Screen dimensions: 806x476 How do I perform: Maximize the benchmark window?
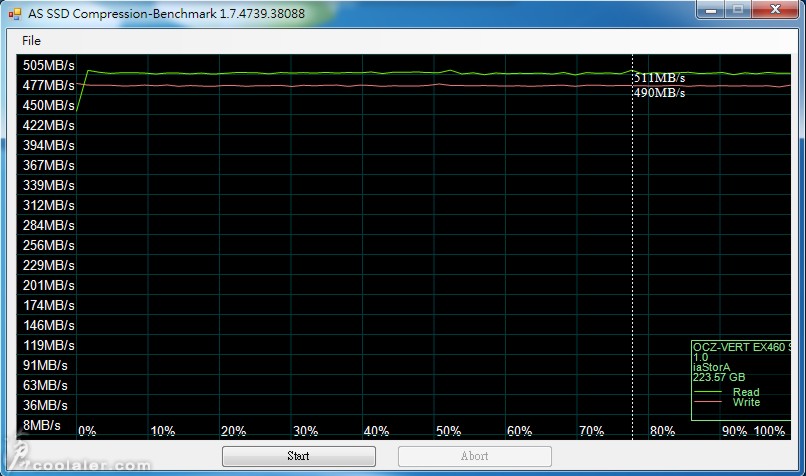(x=738, y=10)
